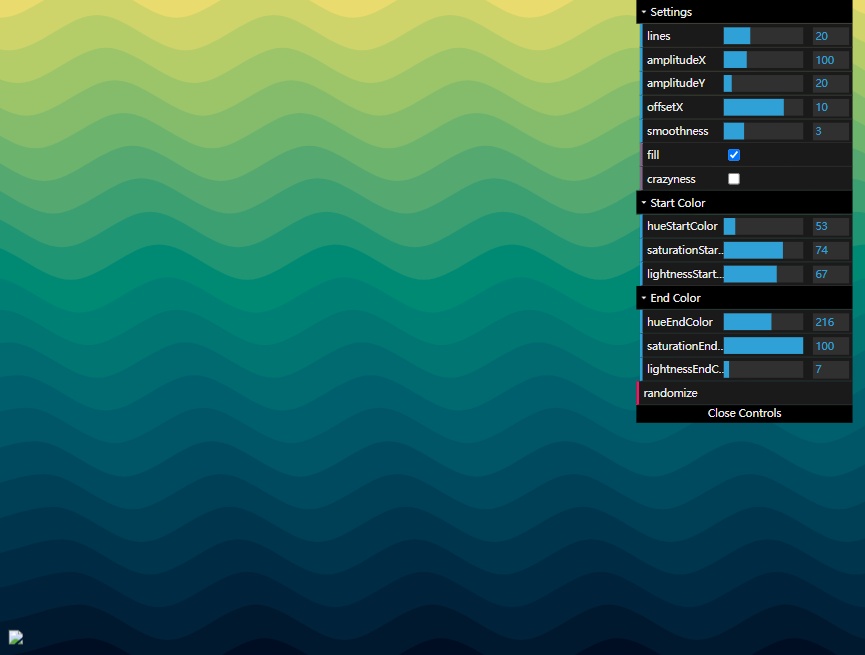Collapse the Settings folder
This screenshot has height=655, width=865.
click(670, 12)
